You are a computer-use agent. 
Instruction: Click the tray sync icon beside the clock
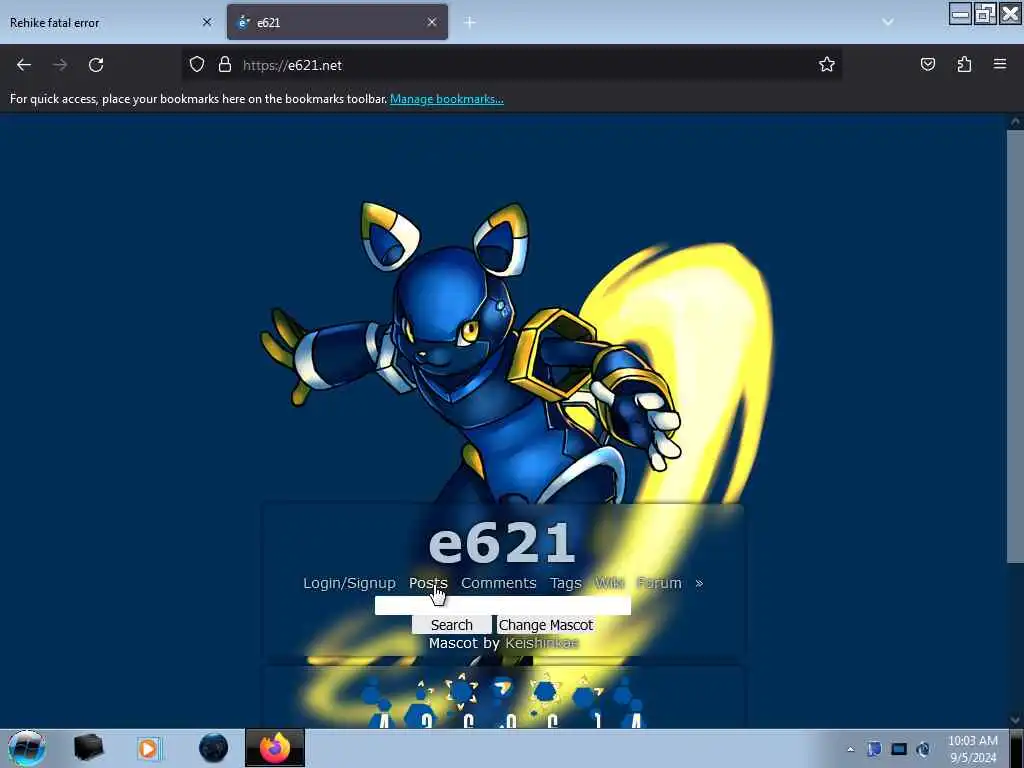coord(923,749)
